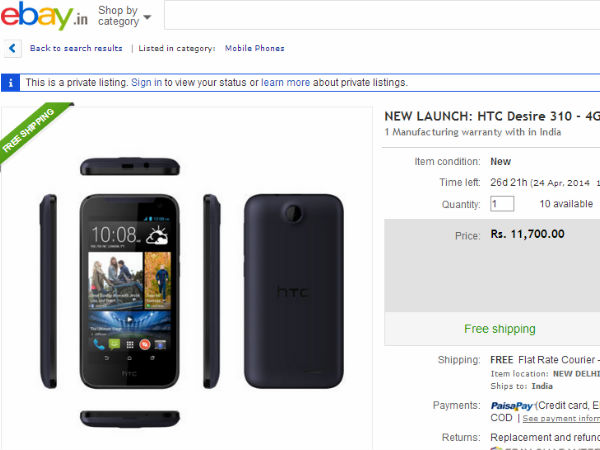The width and height of the screenshot is (600, 450).
Task: Click the left side profile phone image
Action: pyautogui.click(x=49, y=290)
